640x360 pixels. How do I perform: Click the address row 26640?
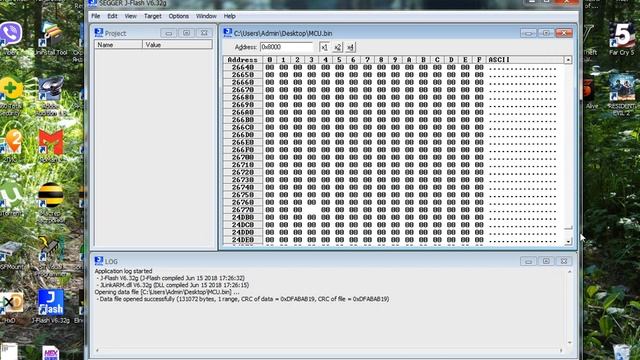click(243, 67)
